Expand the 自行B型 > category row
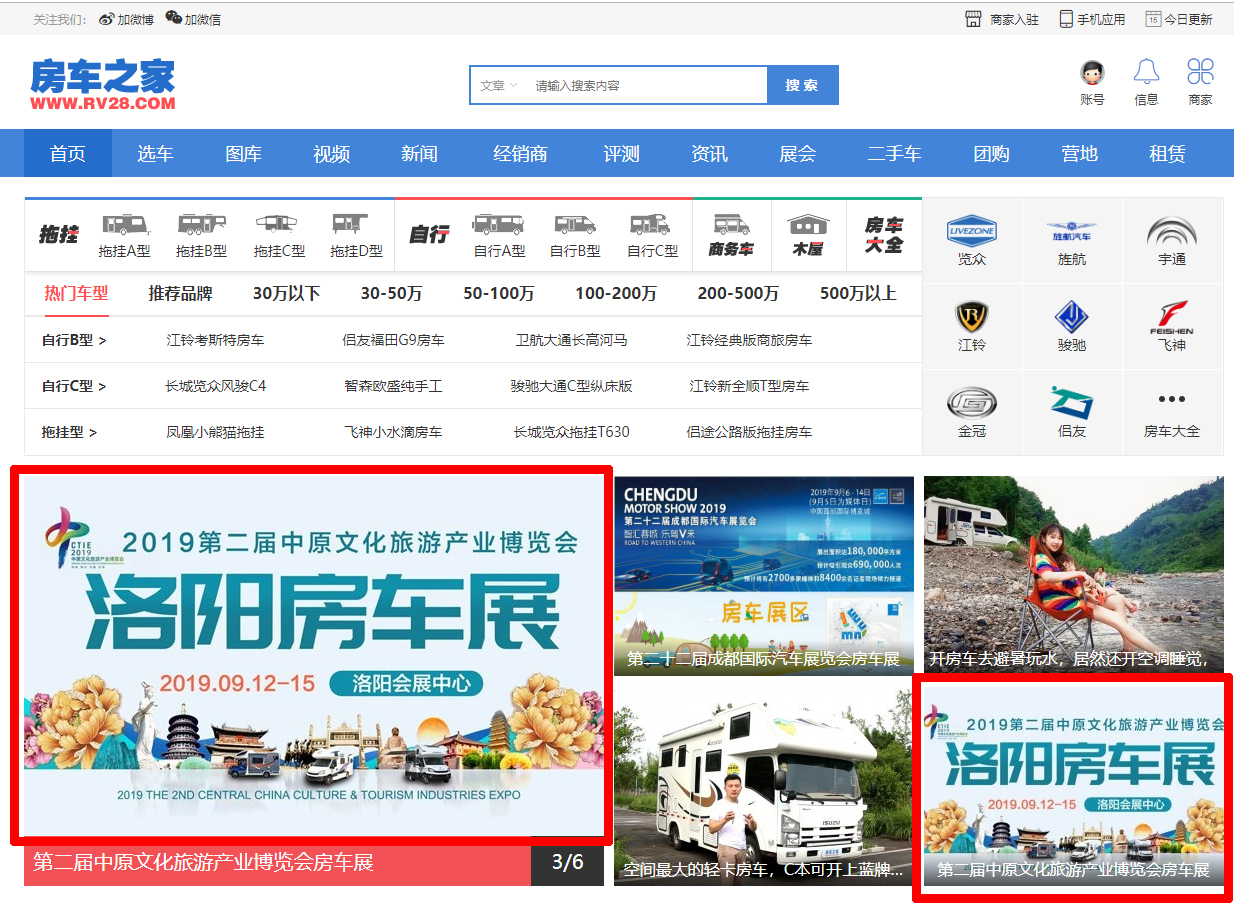 (x=74, y=340)
